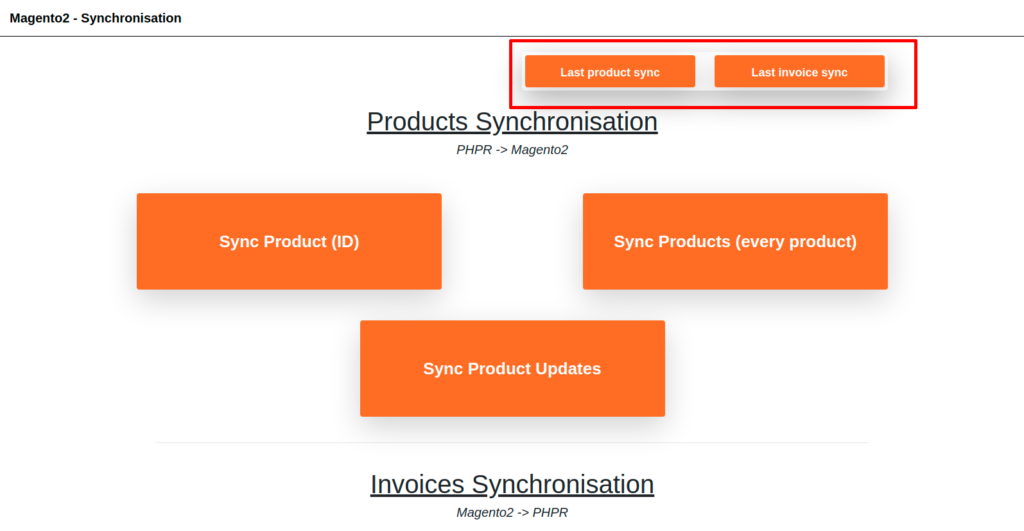Screen dimensions: 1024x531
Task: Click the divider line above Invoices Synchronisation
Action: click(x=512, y=442)
